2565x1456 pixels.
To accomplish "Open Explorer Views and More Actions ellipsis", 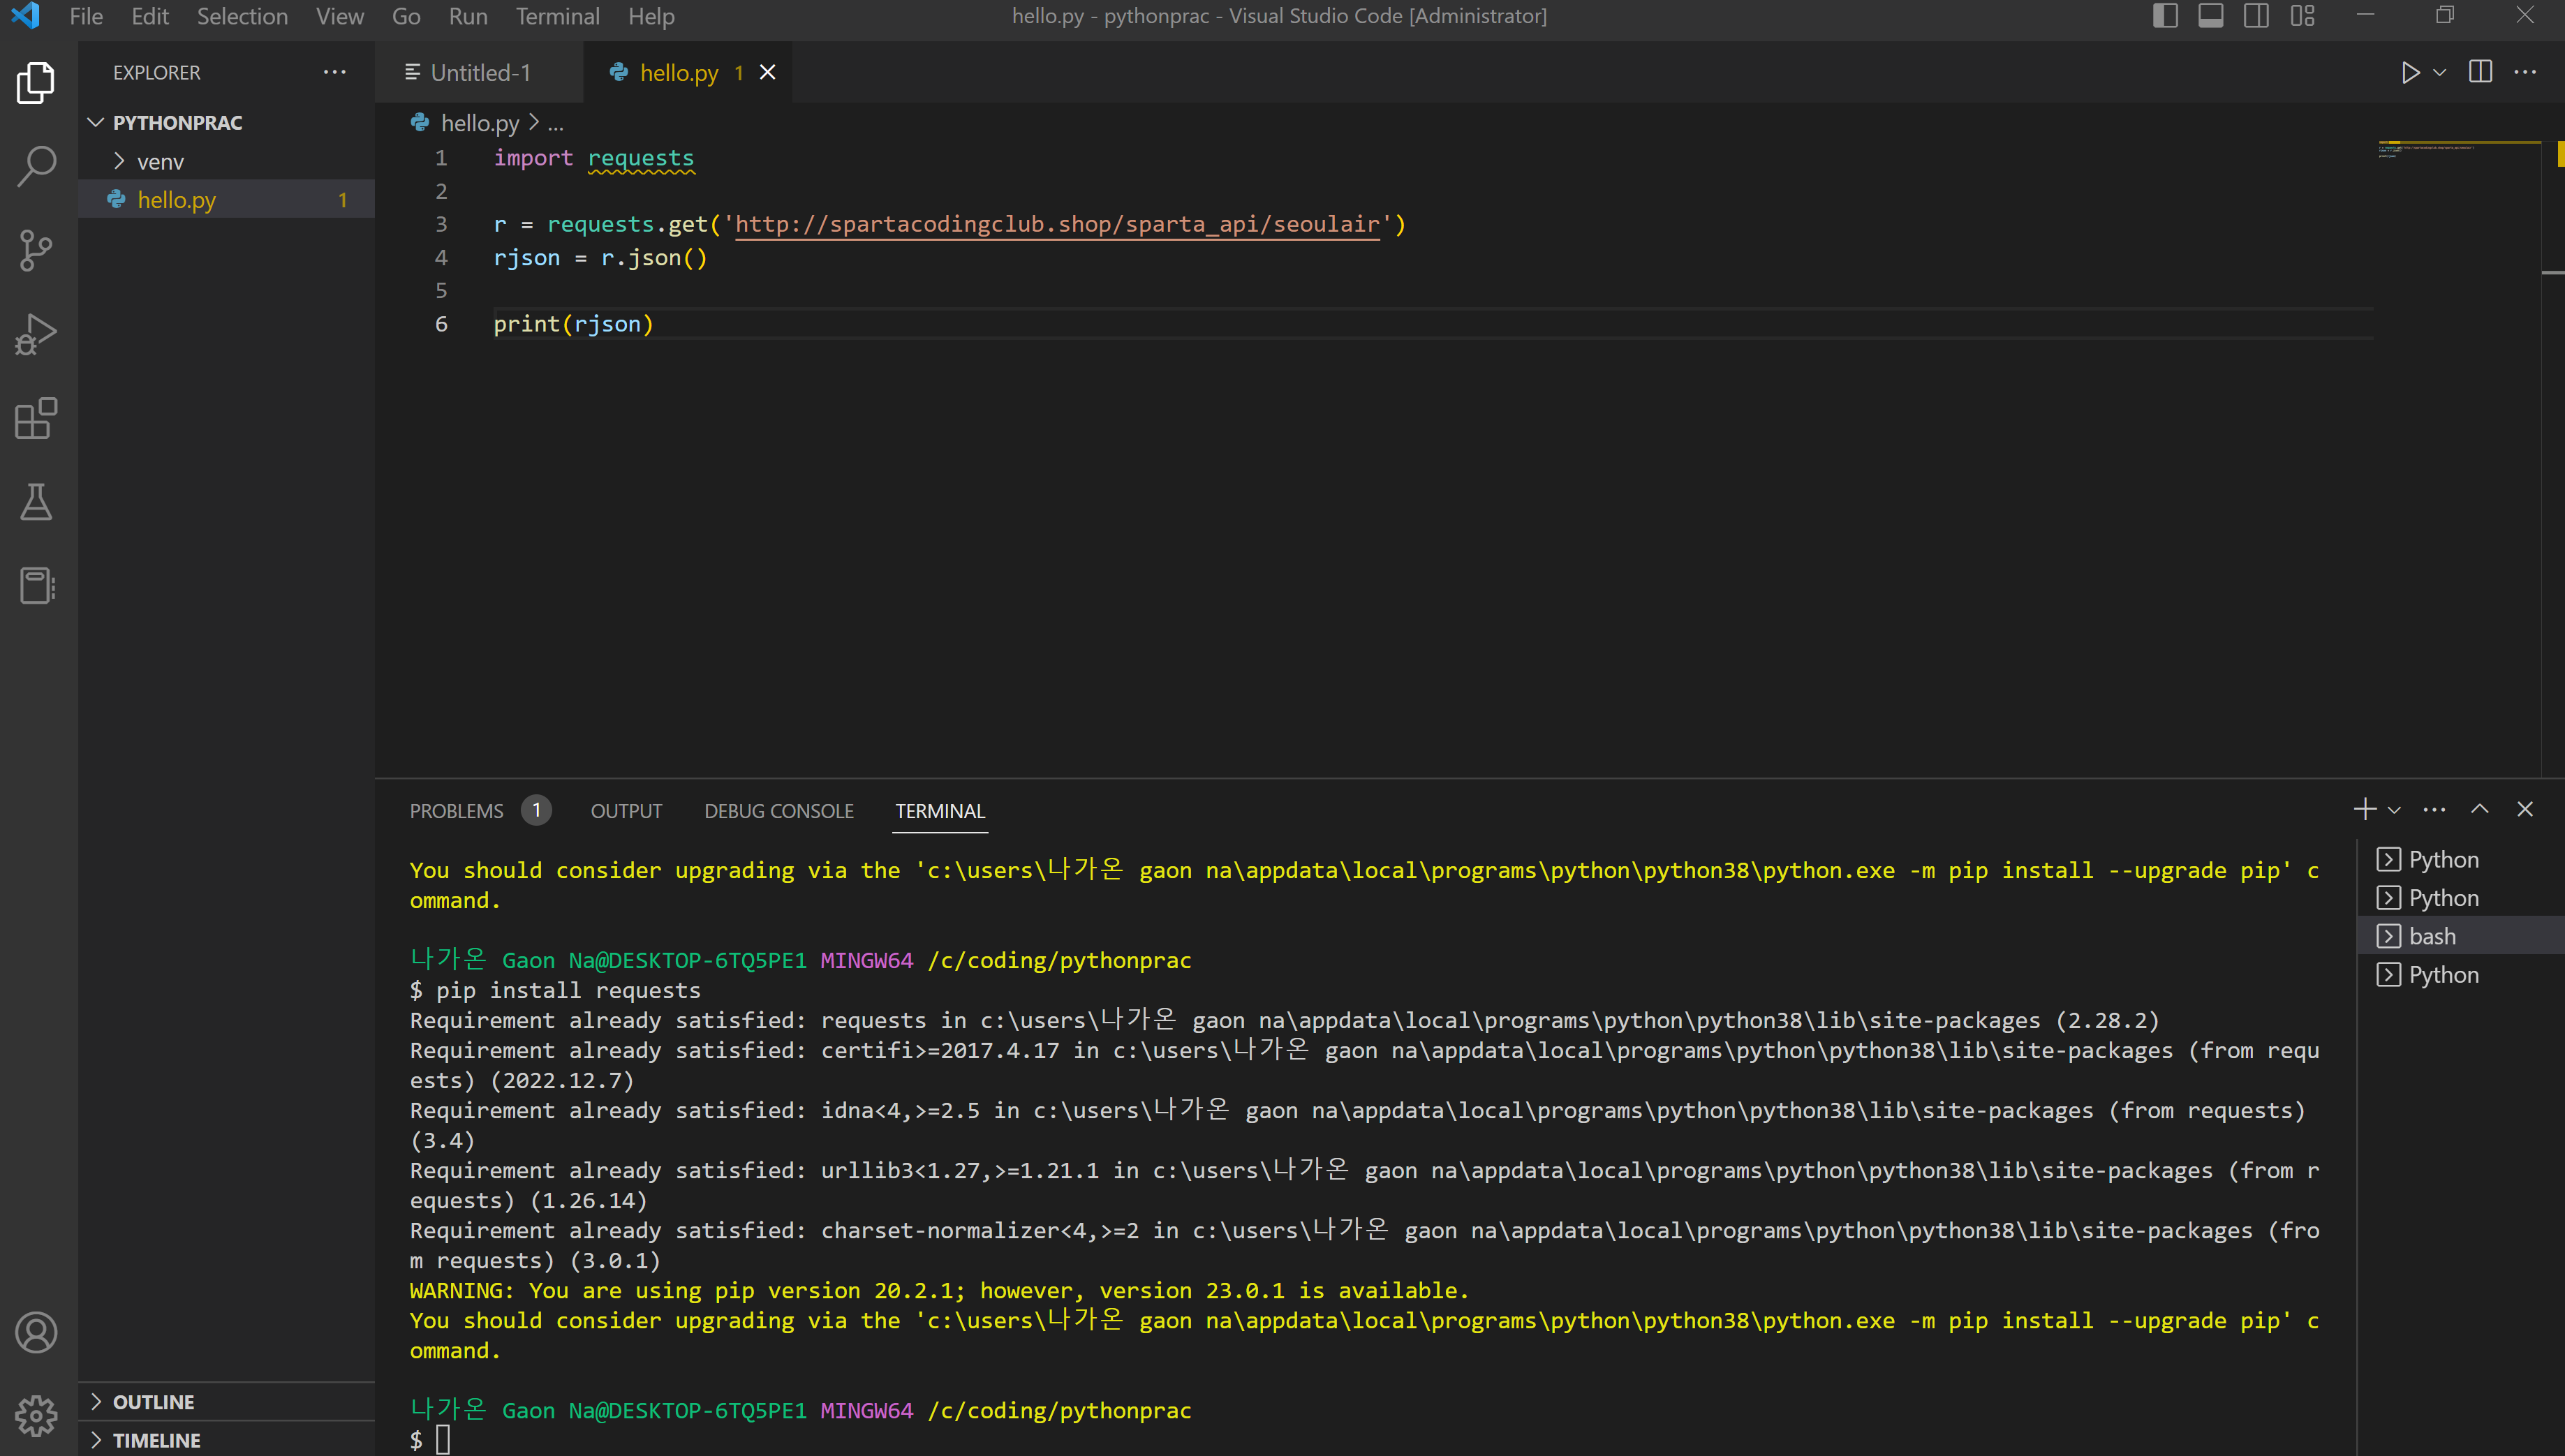I will 334,72.
